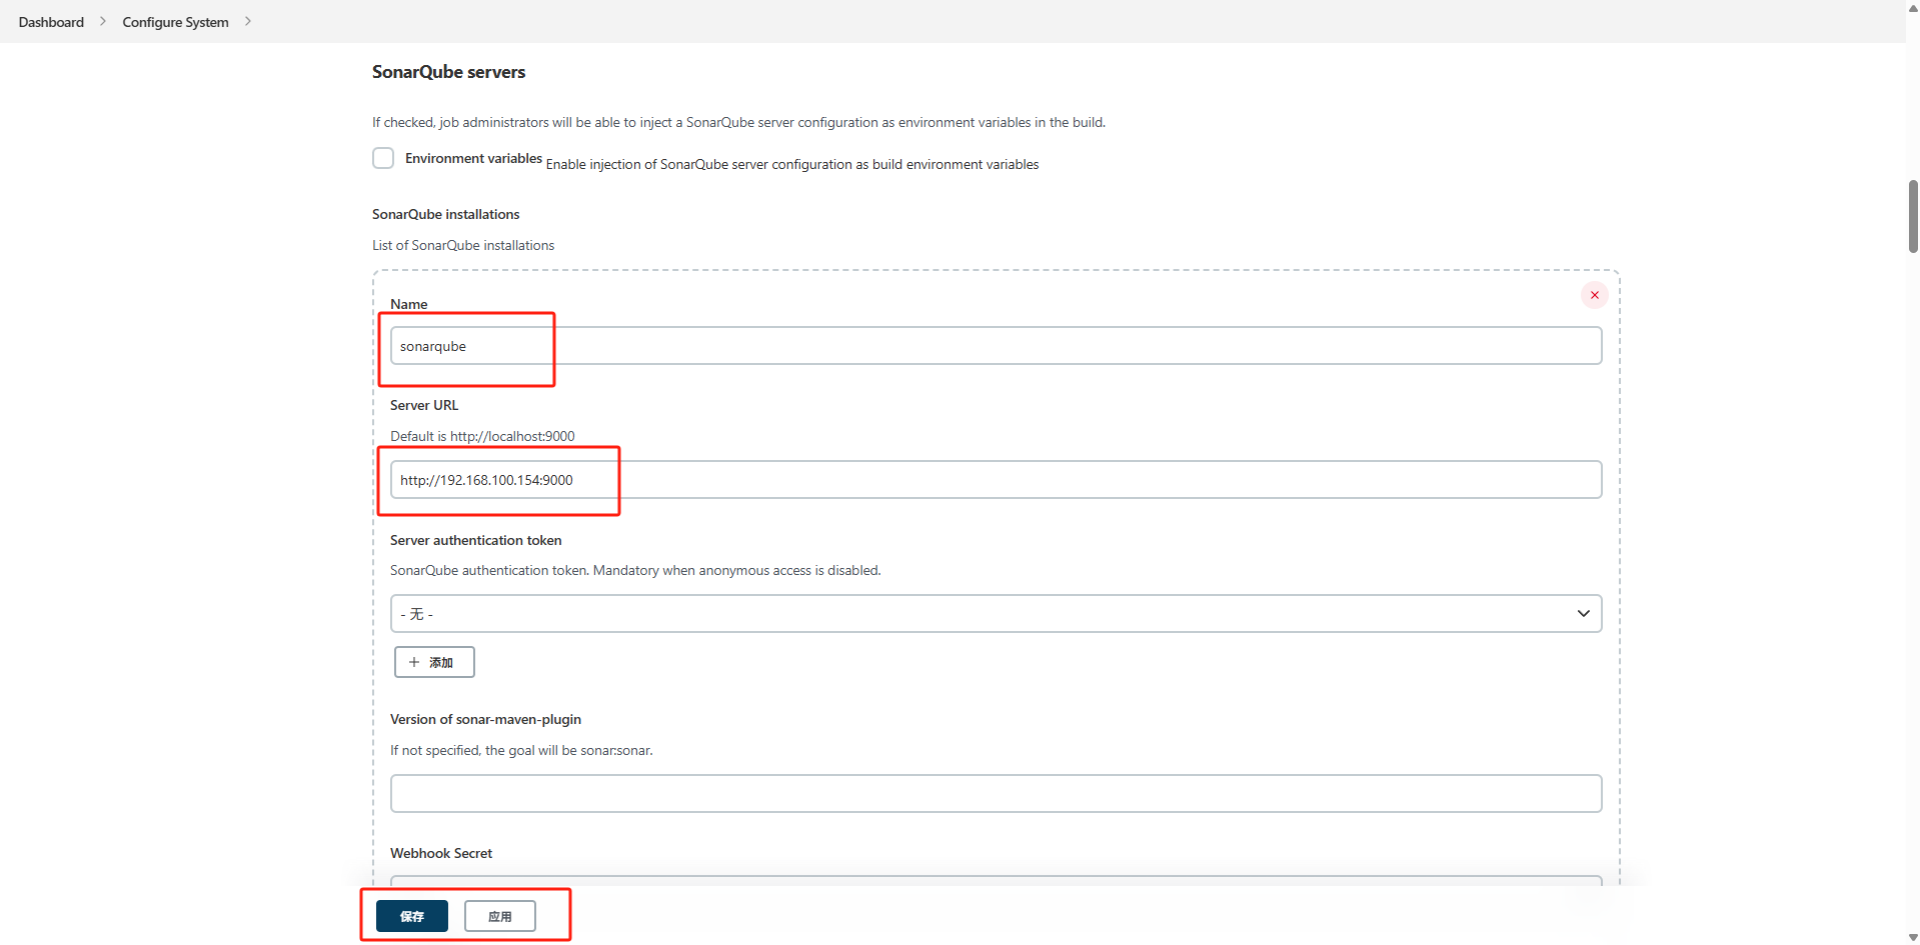Click the 'Enable injection of SonarQube' description
Image resolution: width=1920 pixels, height=945 pixels.
792,164
